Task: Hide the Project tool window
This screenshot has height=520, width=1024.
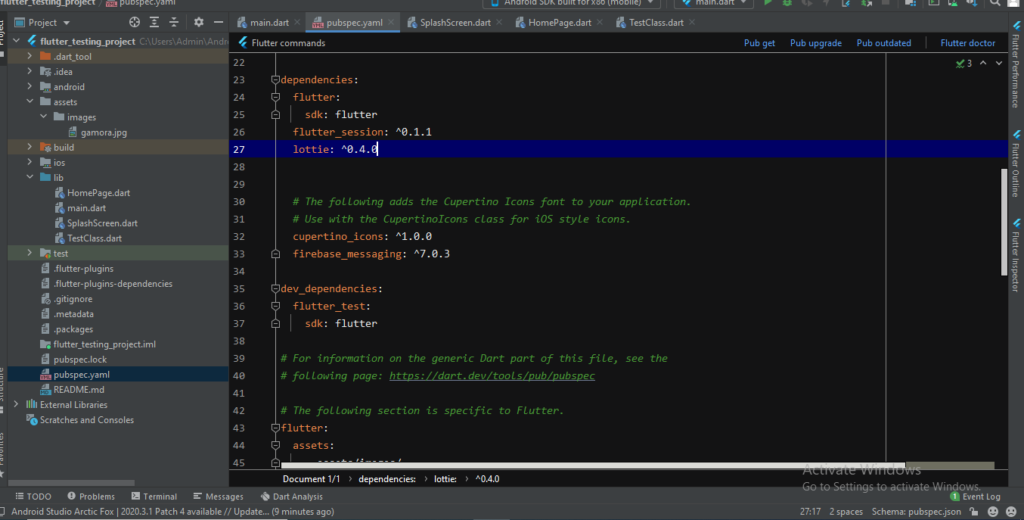Action: click(218, 22)
